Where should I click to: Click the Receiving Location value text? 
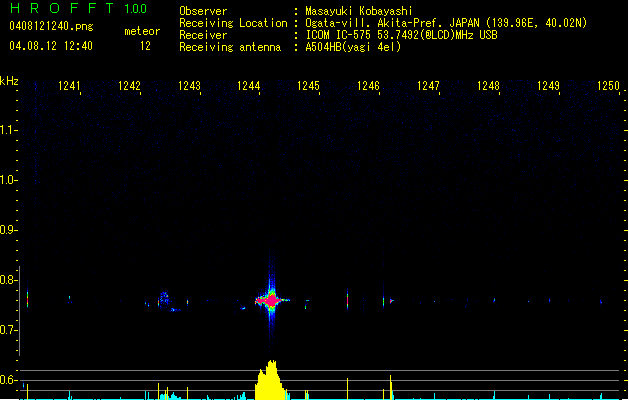tap(447, 23)
